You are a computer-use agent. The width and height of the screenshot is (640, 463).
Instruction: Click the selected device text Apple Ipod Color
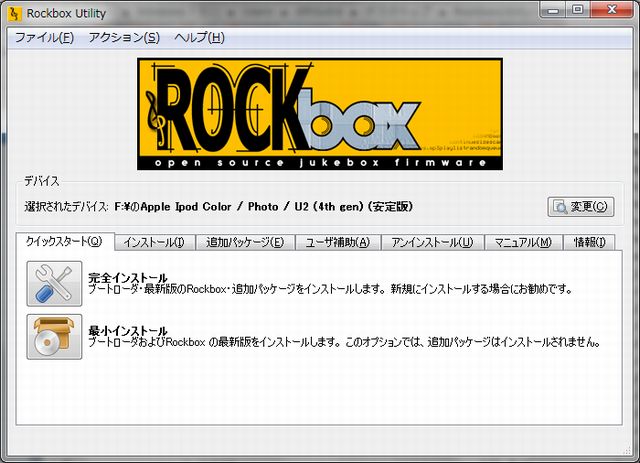point(264,207)
